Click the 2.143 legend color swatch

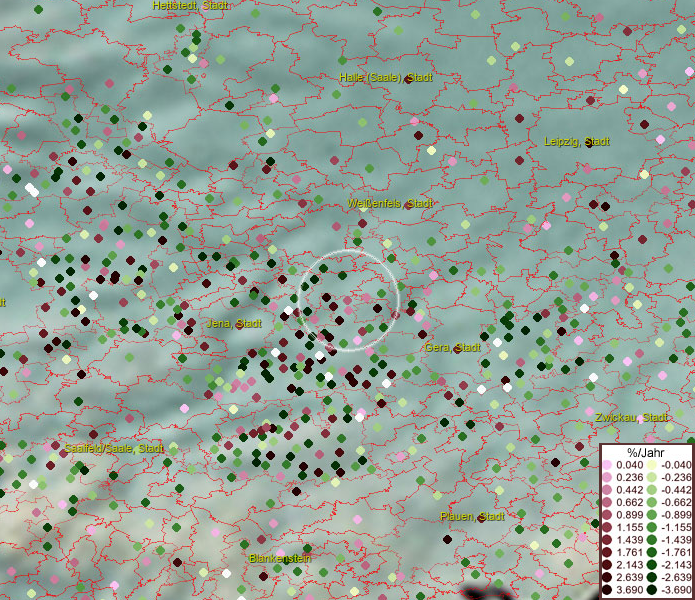pos(607,565)
